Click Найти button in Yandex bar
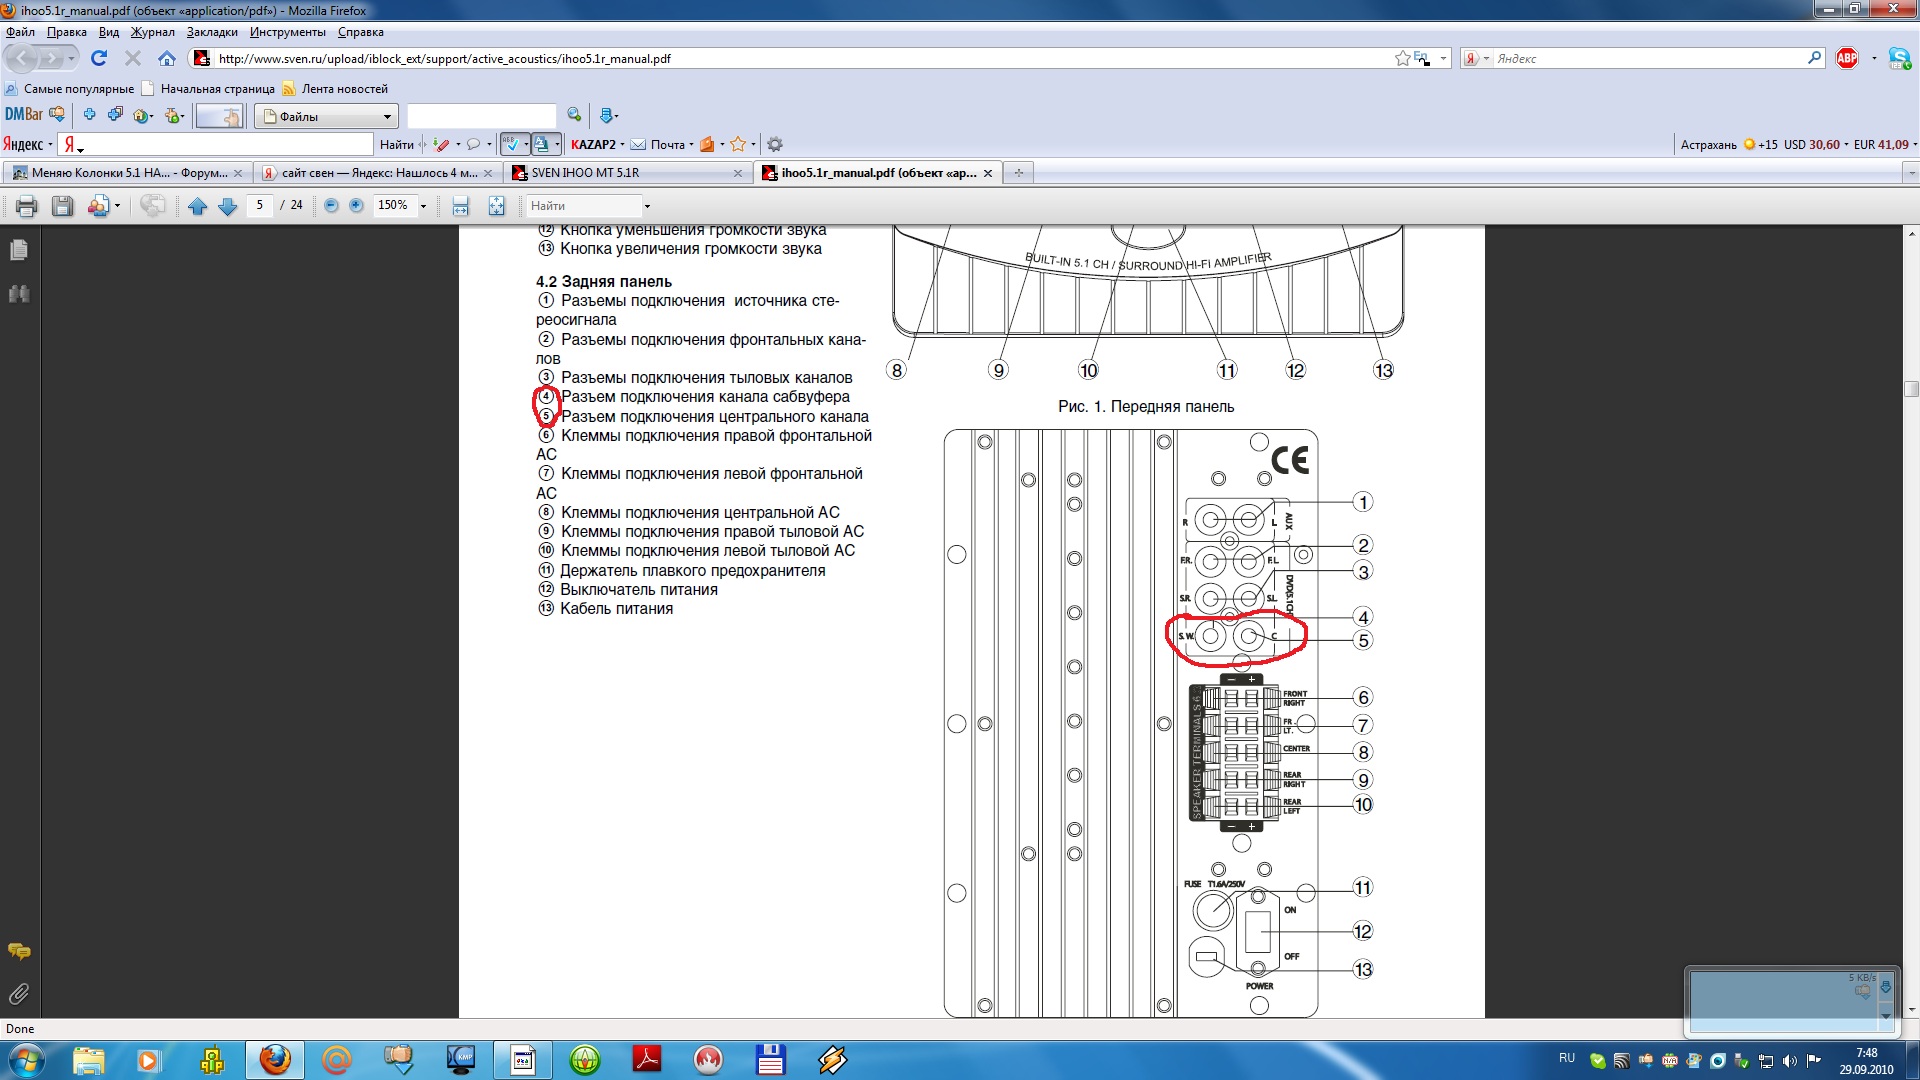Screen dimensions: 1920x1080 pyautogui.click(x=397, y=144)
